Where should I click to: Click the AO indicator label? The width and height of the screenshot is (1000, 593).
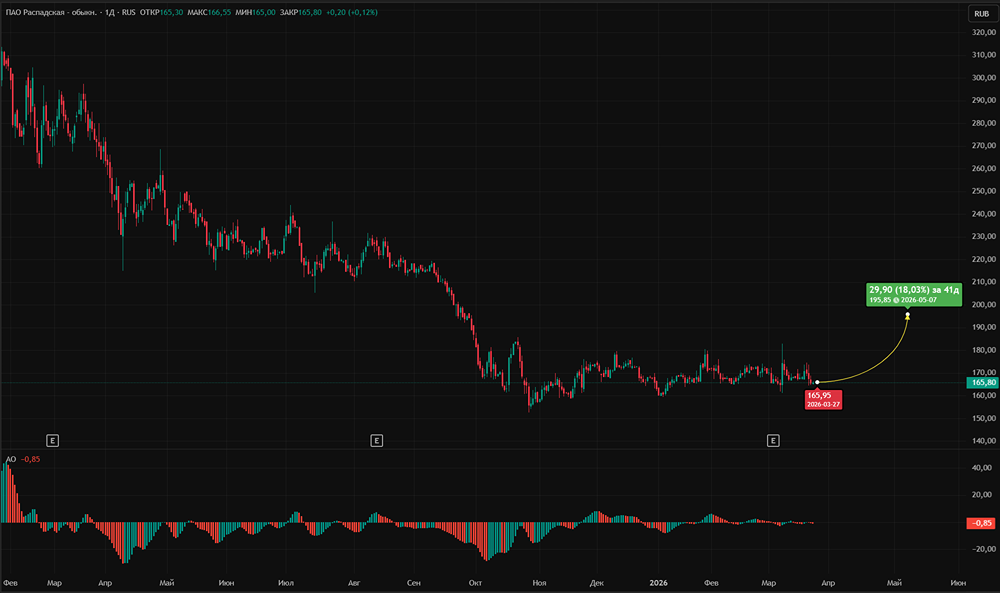[x=11, y=459]
